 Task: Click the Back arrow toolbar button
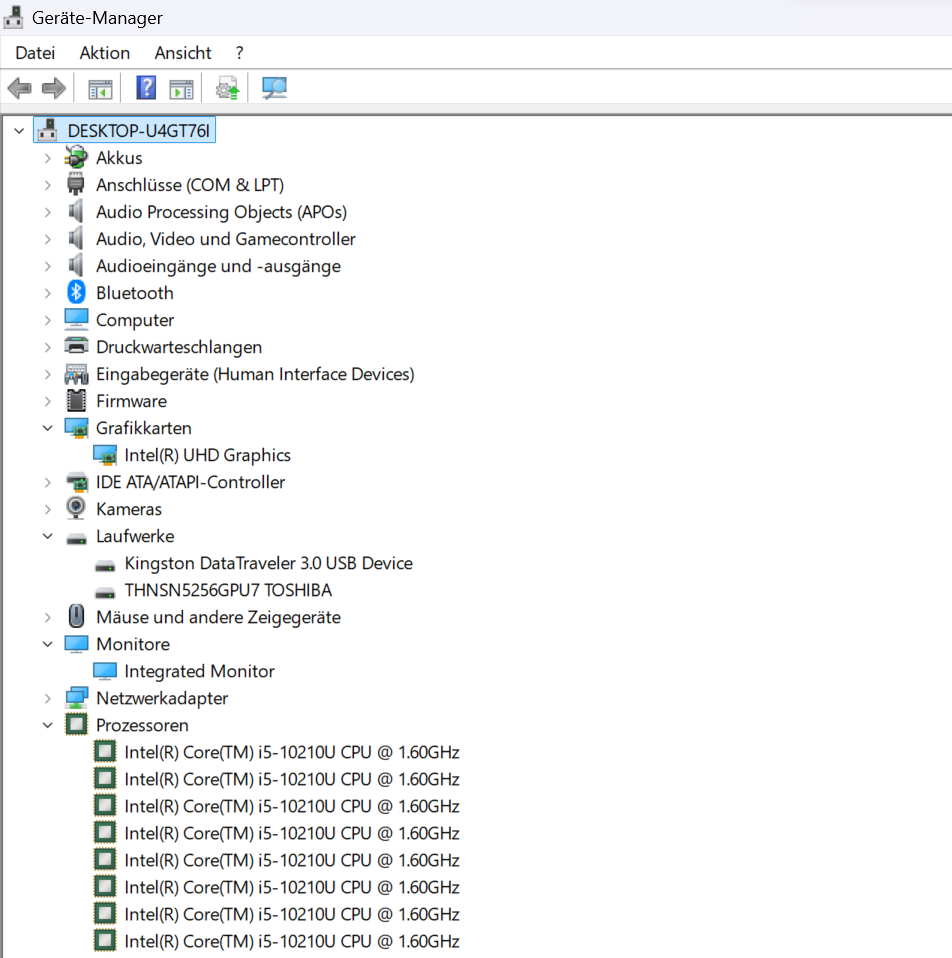[20, 89]
